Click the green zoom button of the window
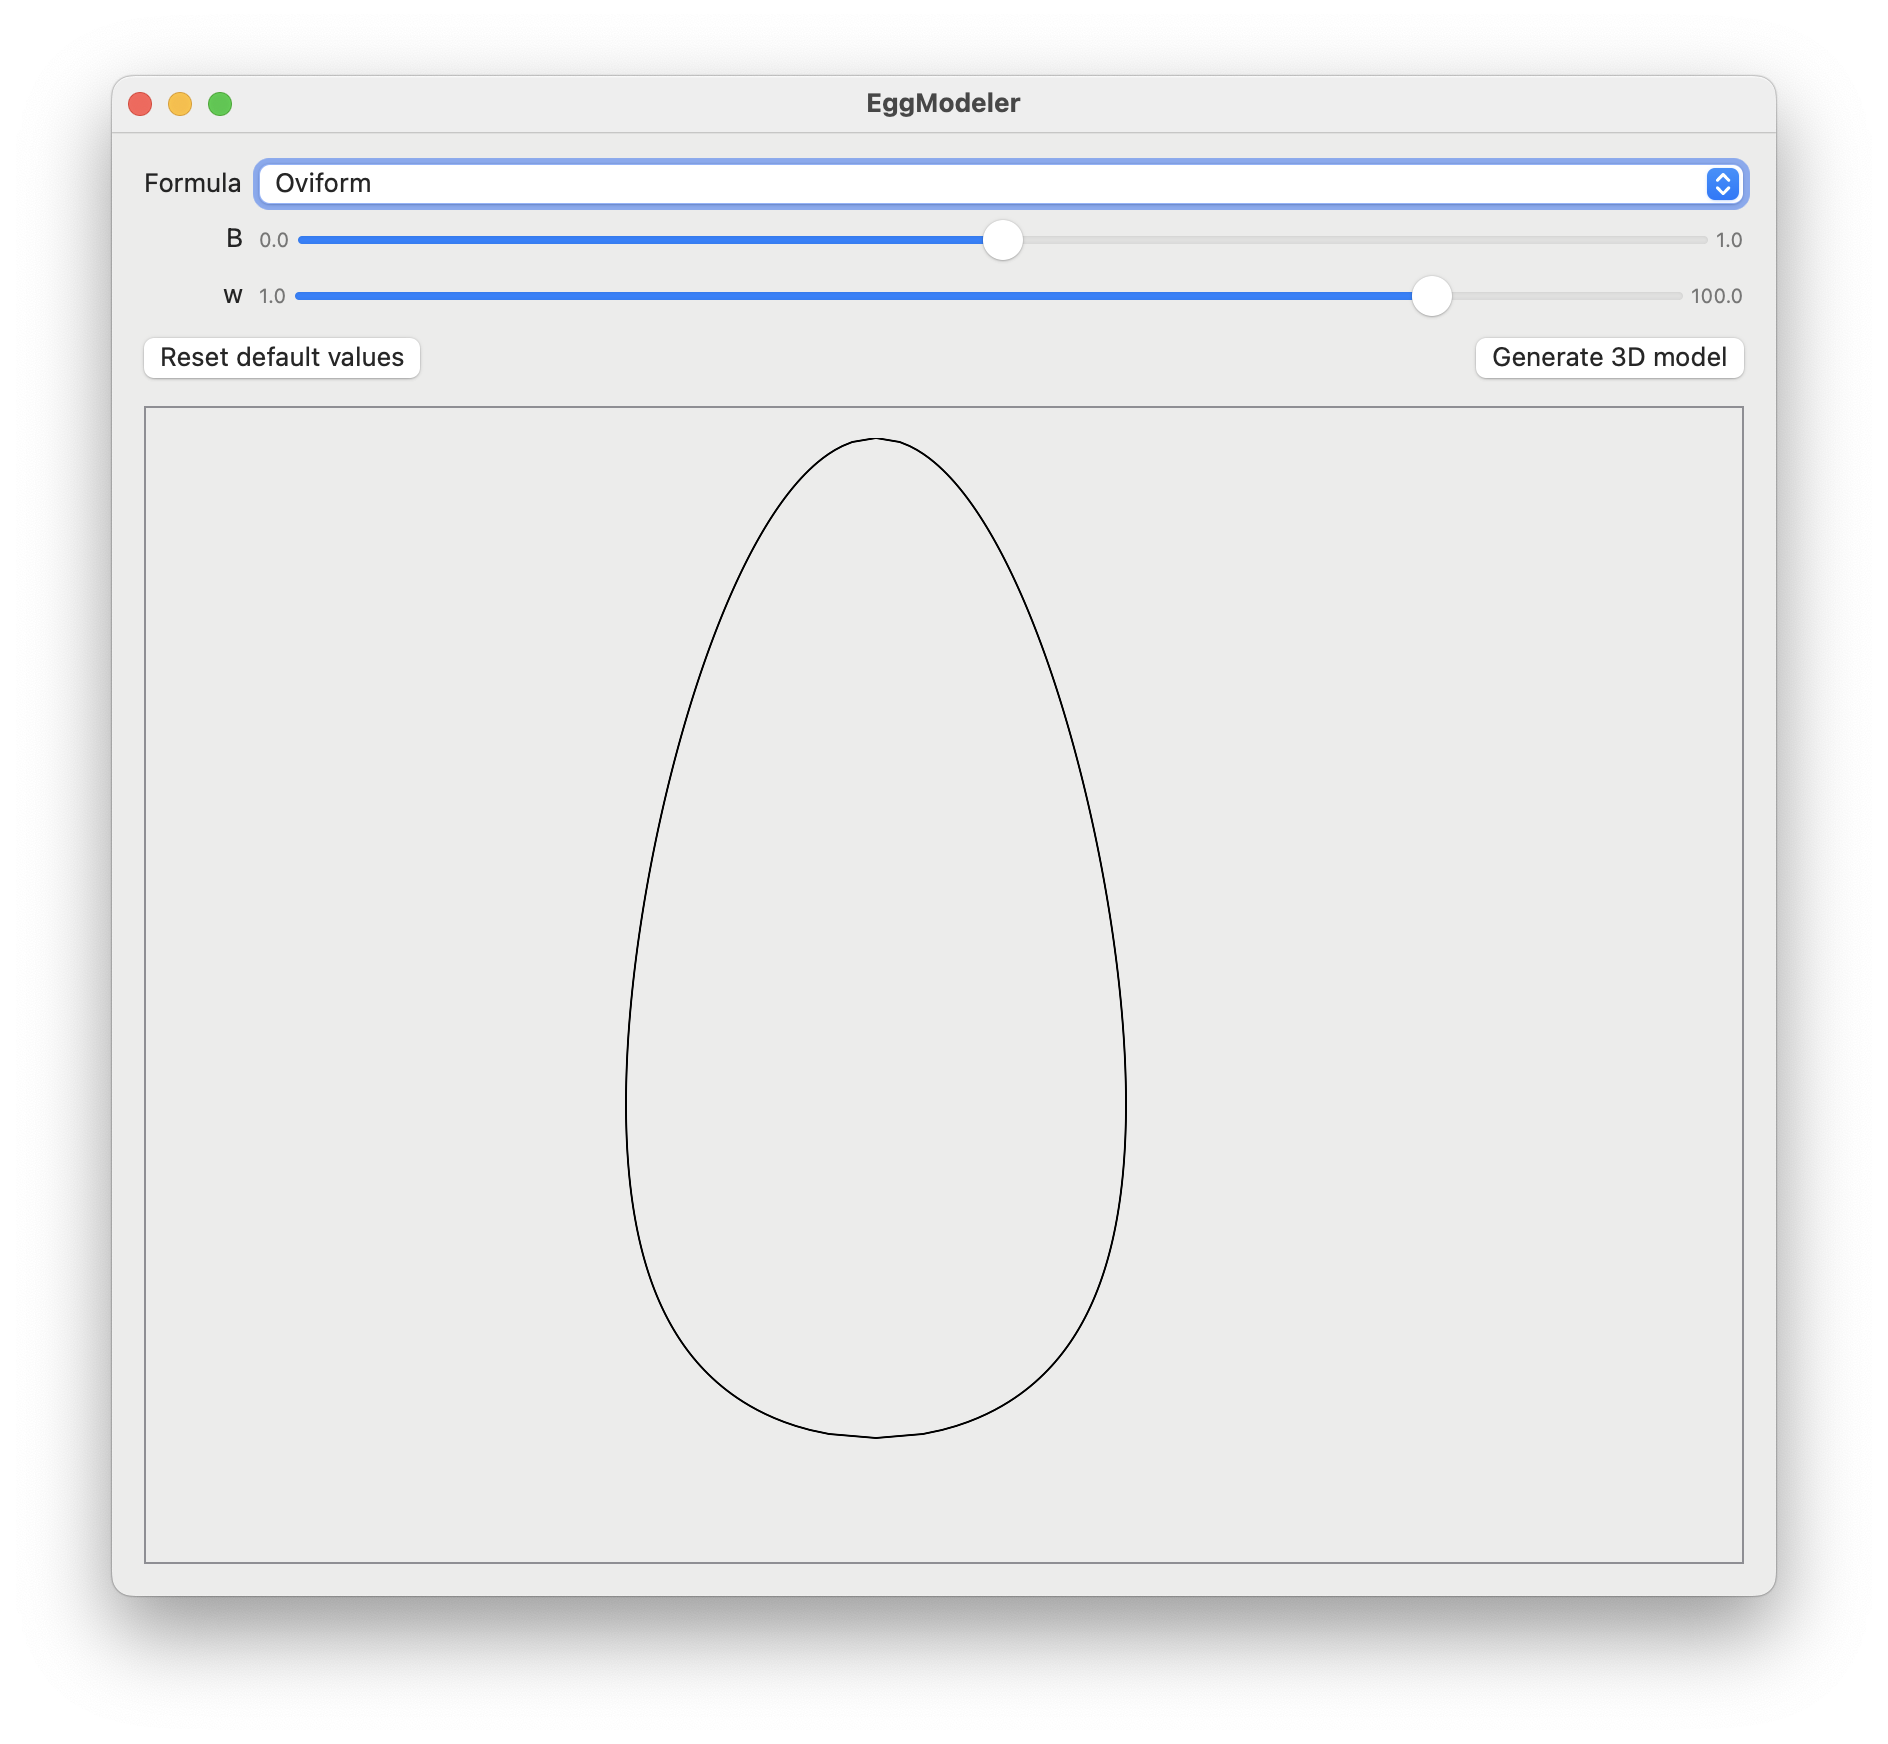 220,104
